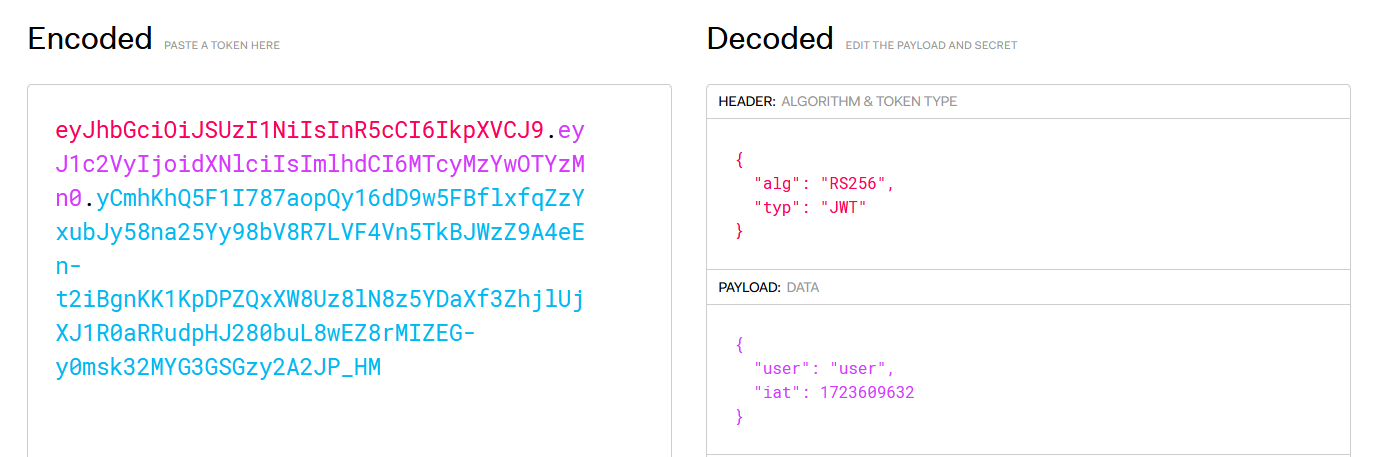This screenshot has height=457, width=1386.
Task: Click the "user" key in the payload JSON
Action: [778, 368]
